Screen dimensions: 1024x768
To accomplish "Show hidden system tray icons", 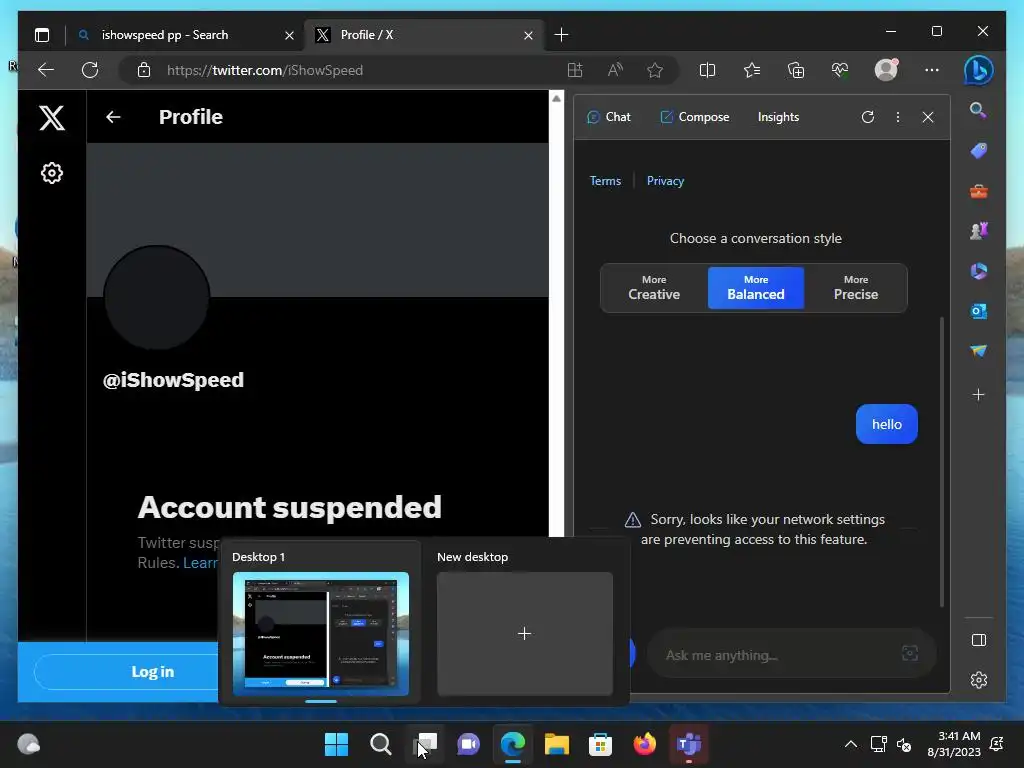I will 850,744.
